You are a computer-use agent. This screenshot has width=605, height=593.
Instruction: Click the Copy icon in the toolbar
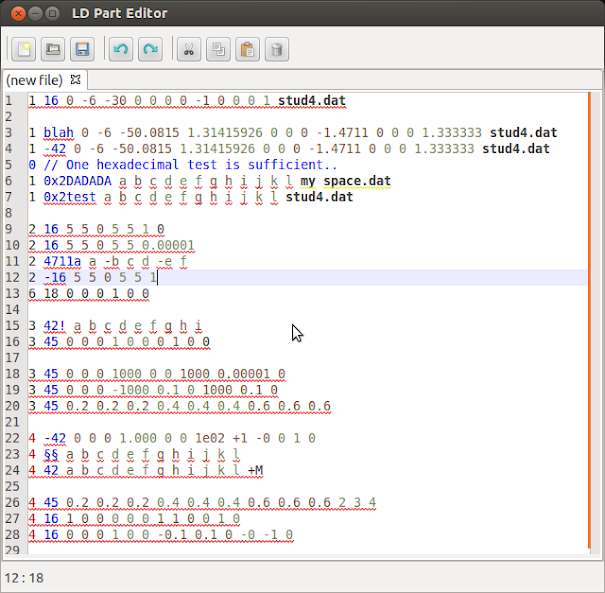218,49
